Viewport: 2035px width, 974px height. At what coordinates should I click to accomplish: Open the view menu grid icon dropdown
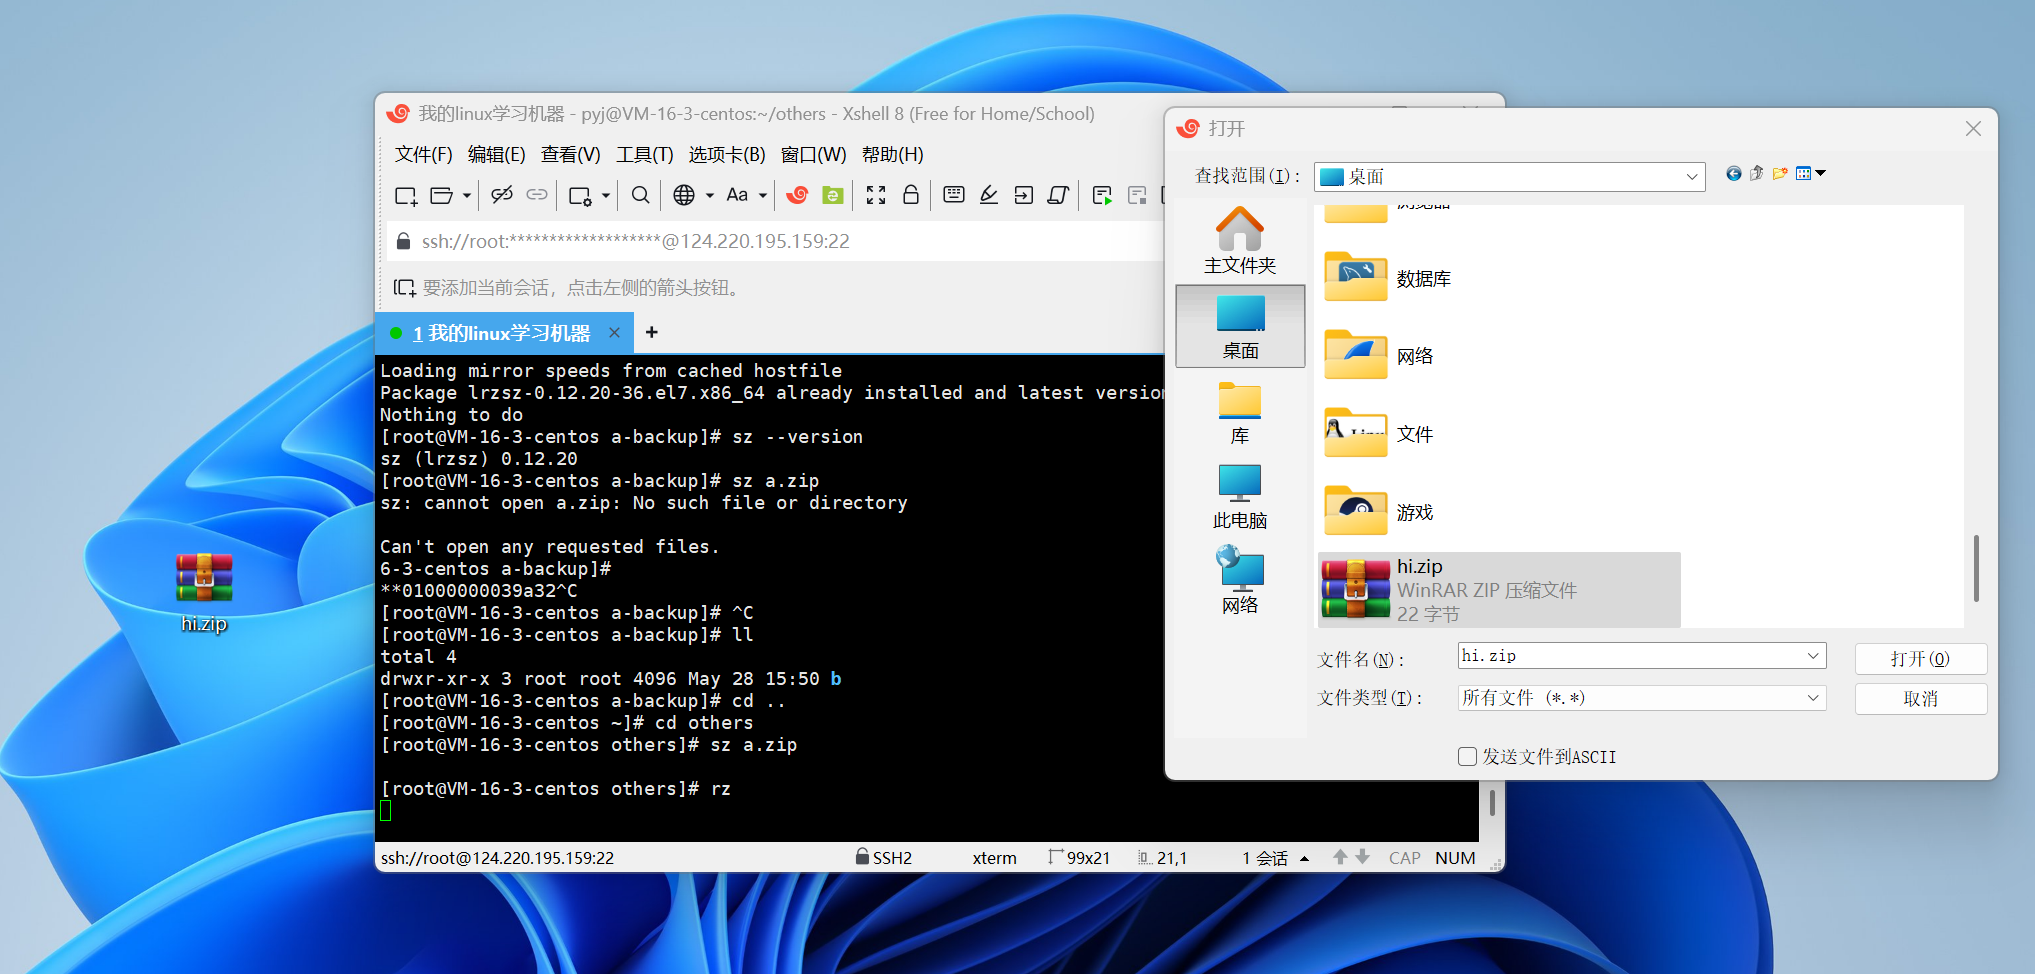pos(1810,173)
